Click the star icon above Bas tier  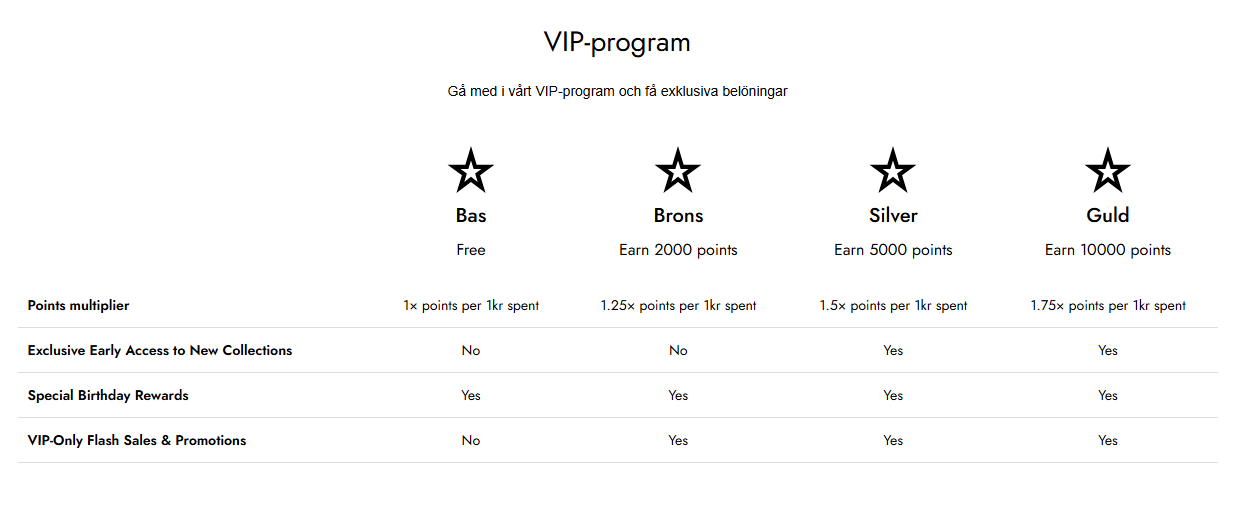[x=471, y=170]
